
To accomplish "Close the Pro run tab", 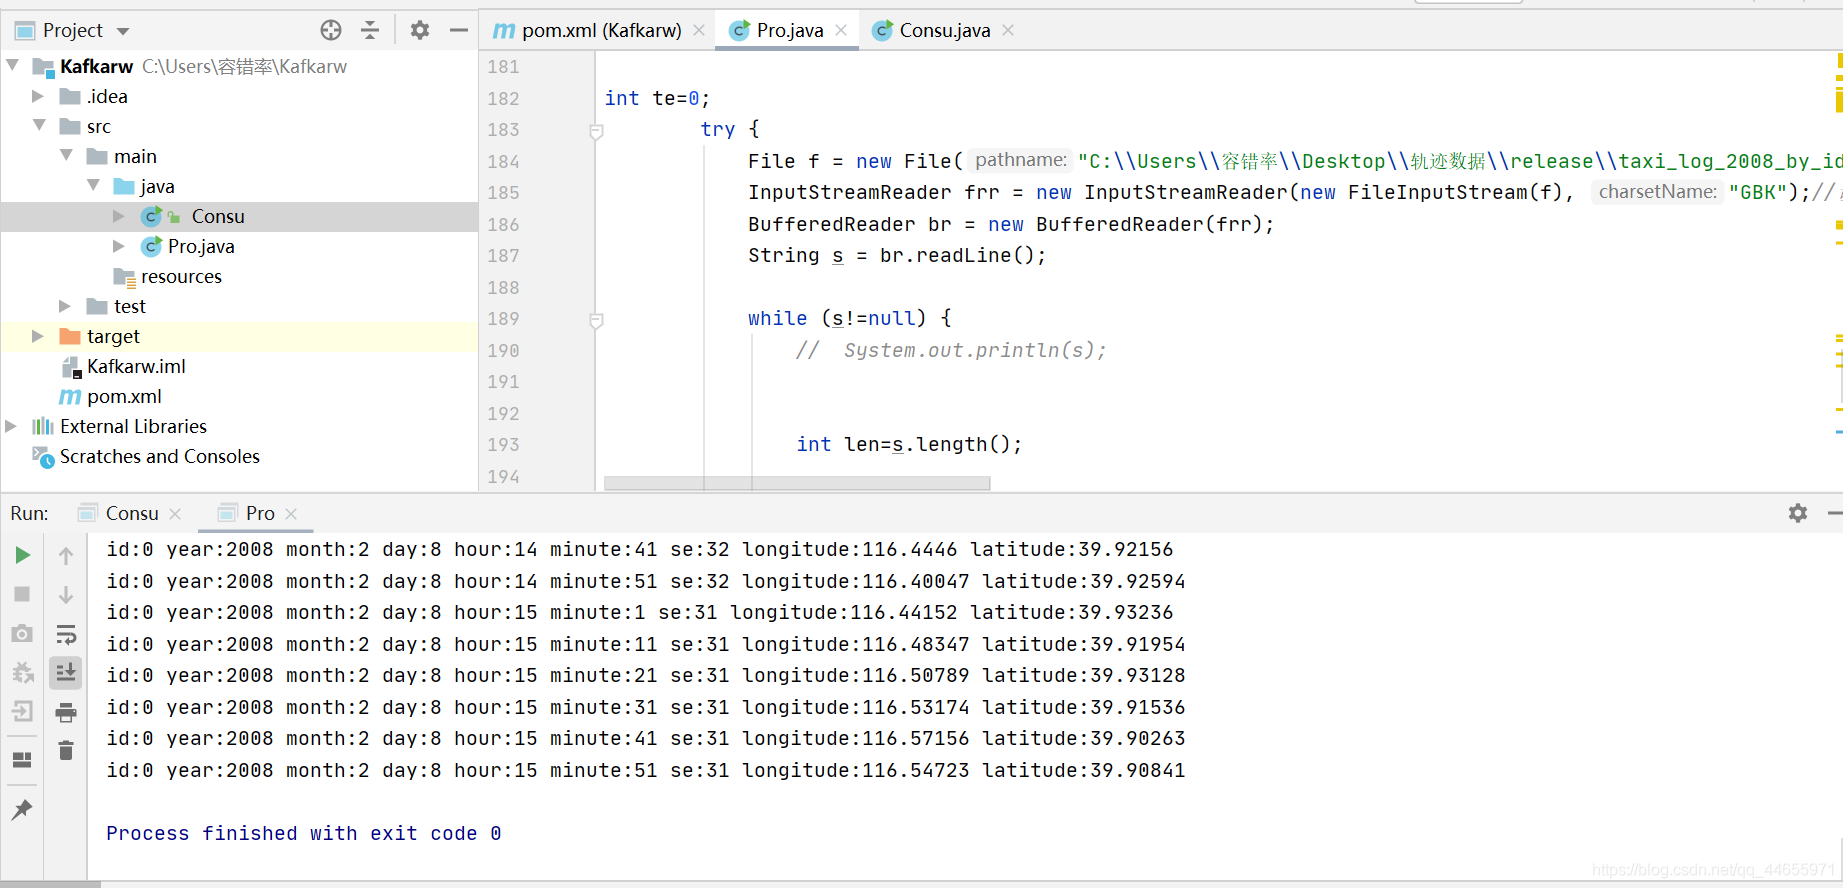I will [x=291, y=513].
